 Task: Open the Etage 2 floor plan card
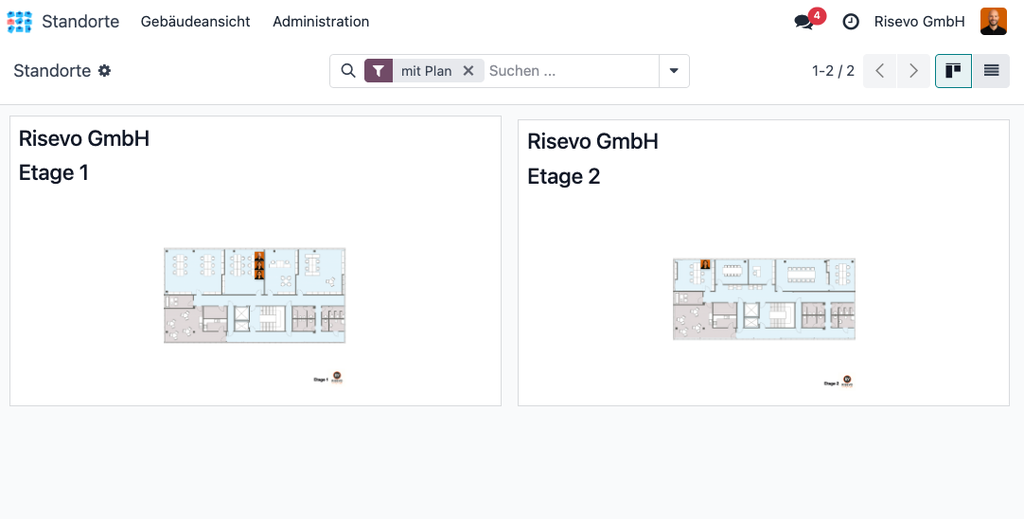click(x=763, y=263)
